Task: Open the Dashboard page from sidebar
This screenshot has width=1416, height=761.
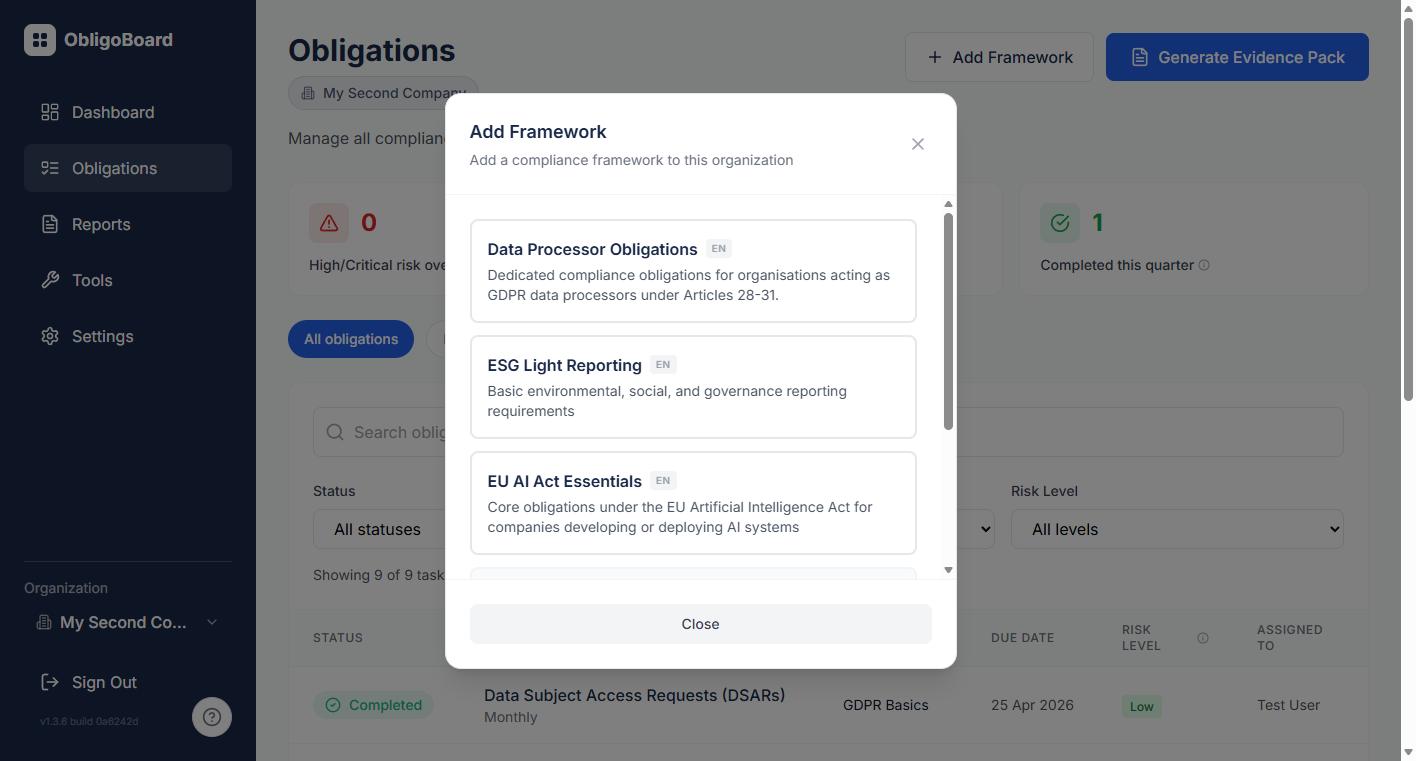Action: pyautogui.click(x=112, y=112)
